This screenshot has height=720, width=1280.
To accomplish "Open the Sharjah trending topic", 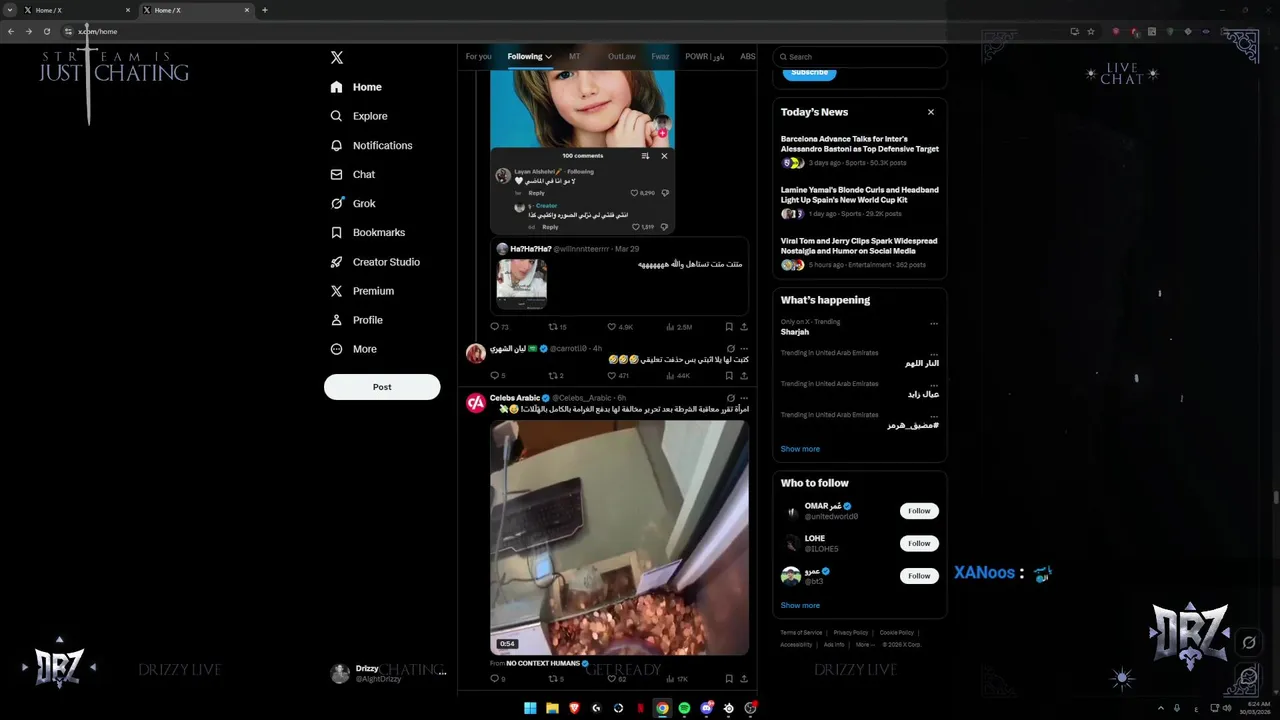I will click(x=795, y=332).
